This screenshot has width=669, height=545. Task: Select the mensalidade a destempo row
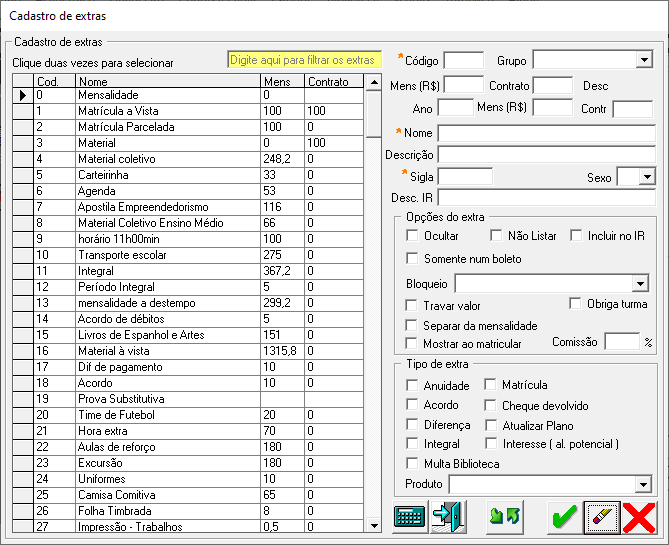click(x=188, y=303)
